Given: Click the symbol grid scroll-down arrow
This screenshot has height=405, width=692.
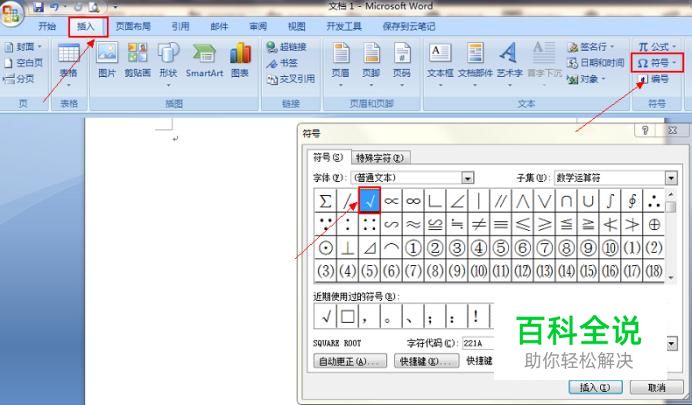Looking at the screenshot, I should 671,278.
